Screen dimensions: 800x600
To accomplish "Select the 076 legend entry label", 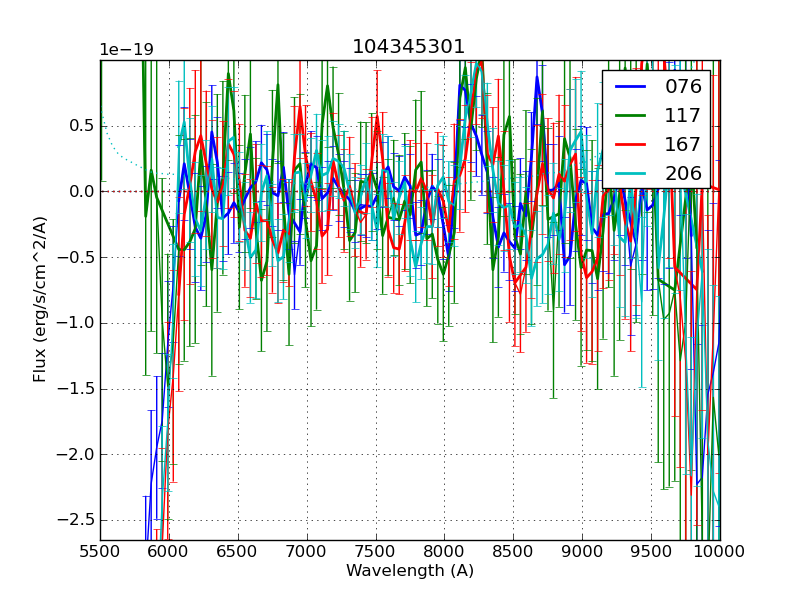I will tap(683, 87).
